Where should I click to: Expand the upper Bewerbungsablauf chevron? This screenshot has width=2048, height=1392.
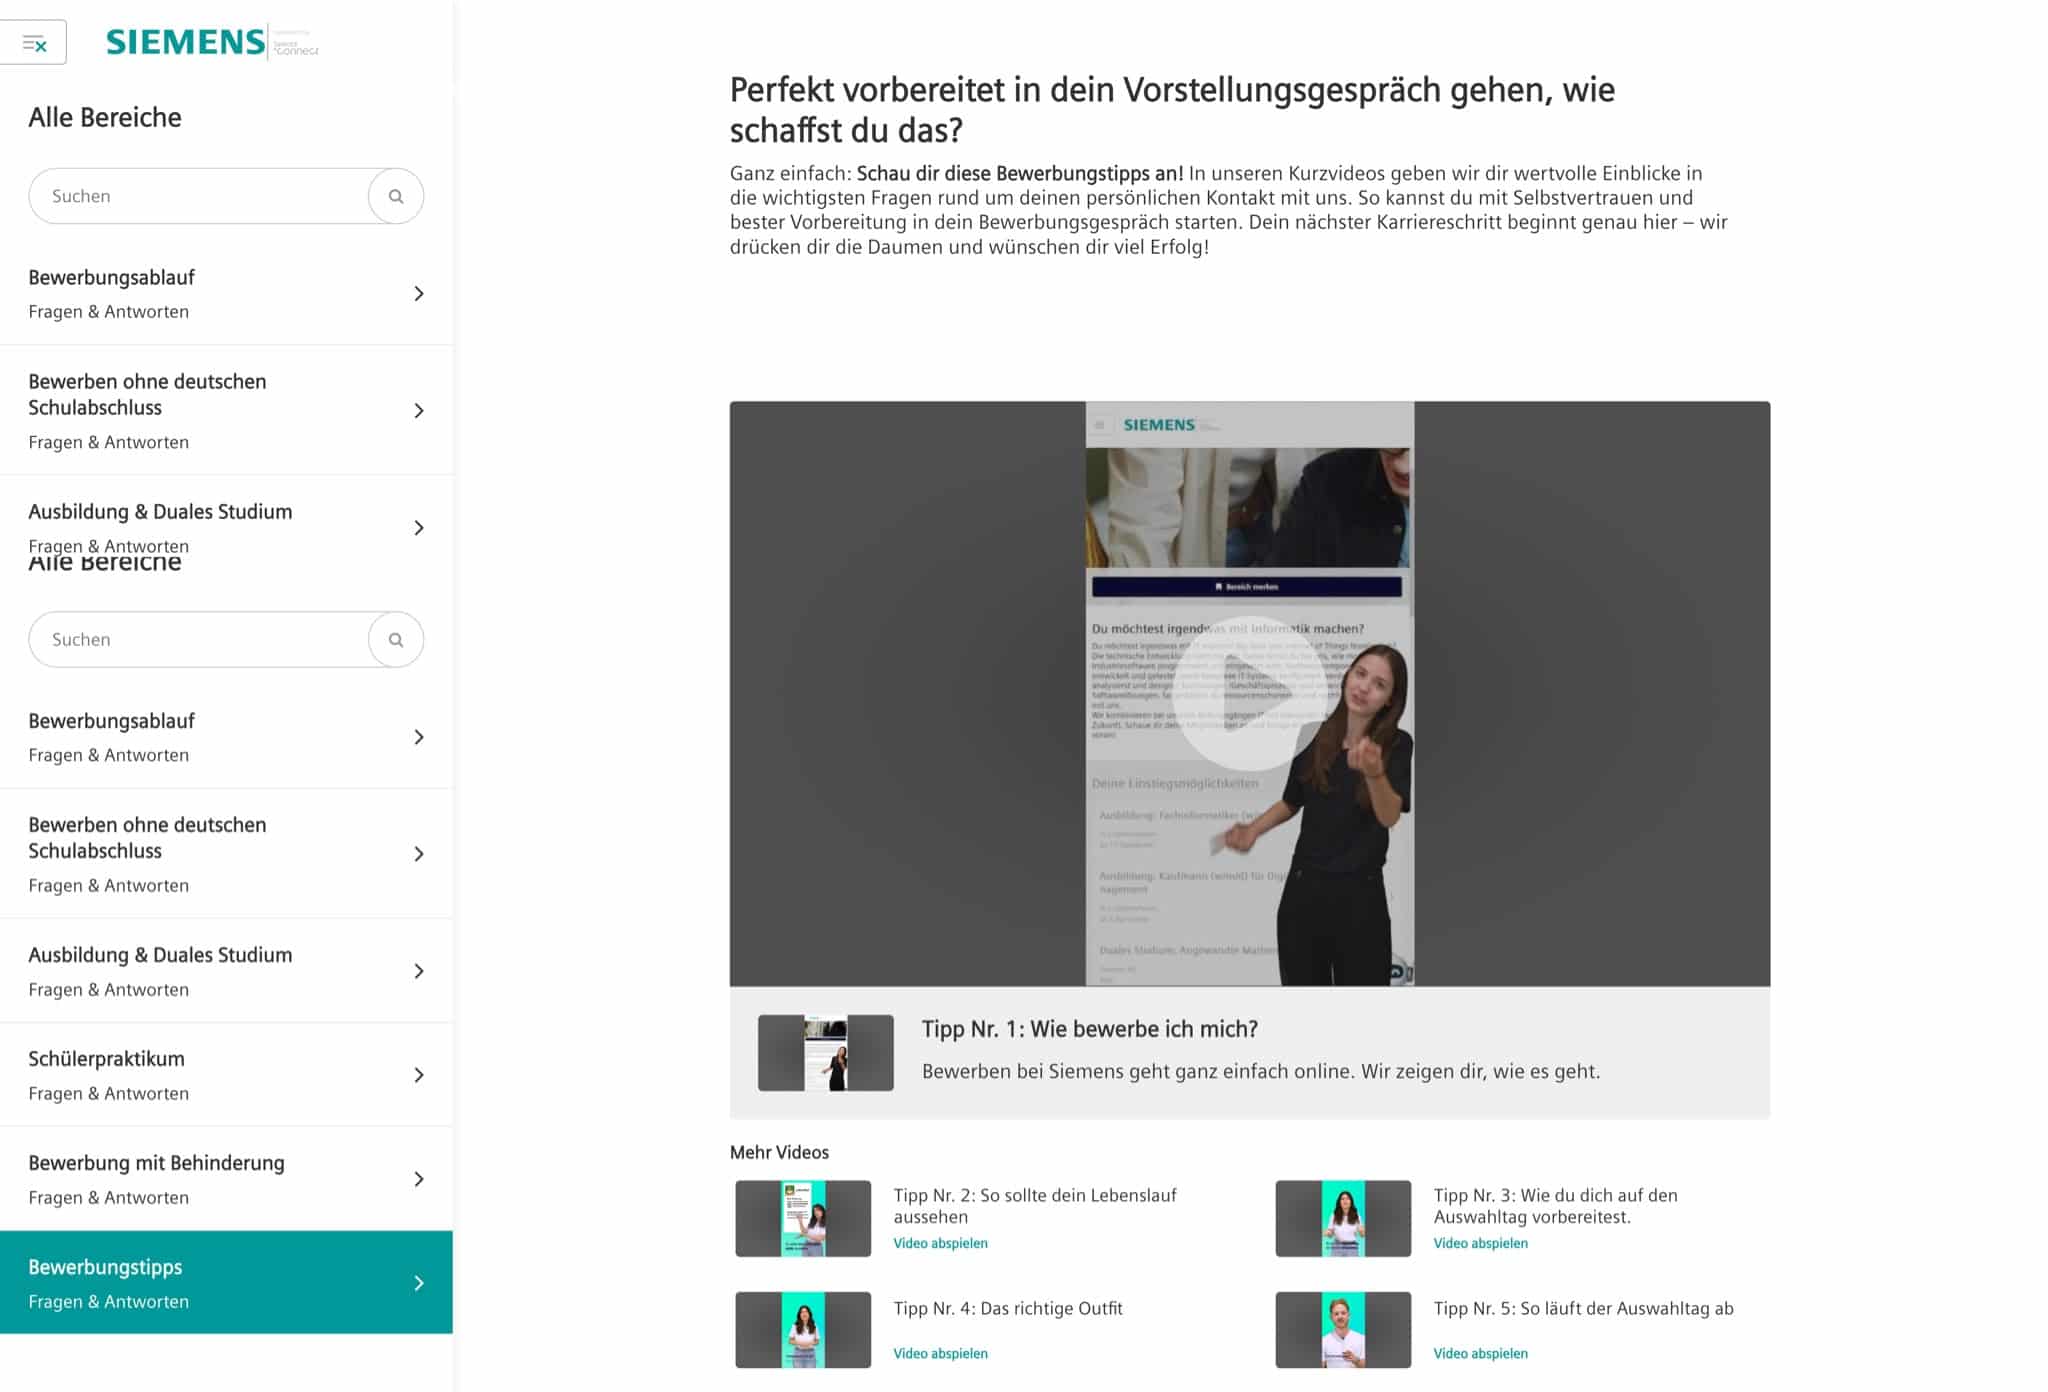(x=419, y=293)
